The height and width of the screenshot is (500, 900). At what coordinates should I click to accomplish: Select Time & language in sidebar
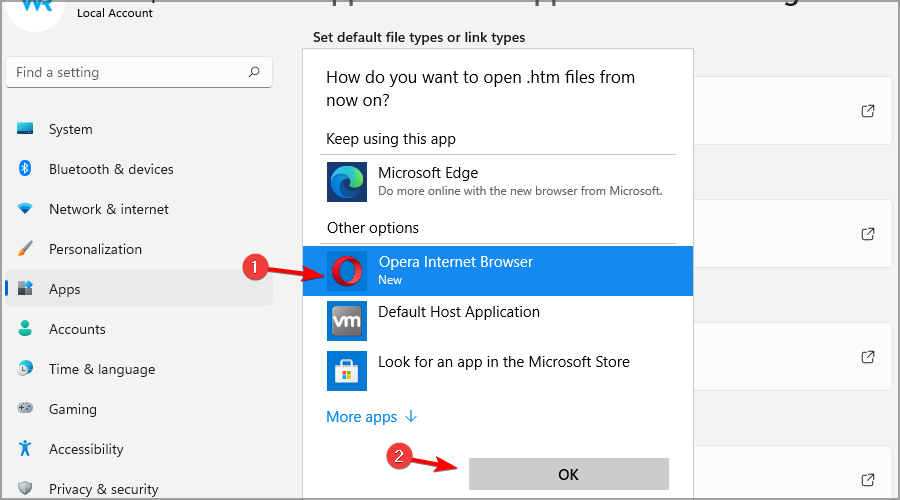[x=101, y=369]
